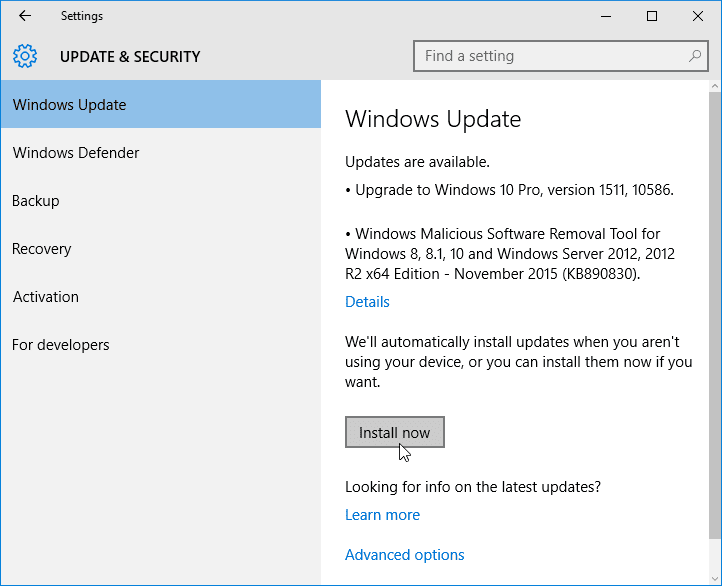Open the Learn more link
Image resolution: width=722 pixels, height=586 pixels.
[x=382, y=515]
